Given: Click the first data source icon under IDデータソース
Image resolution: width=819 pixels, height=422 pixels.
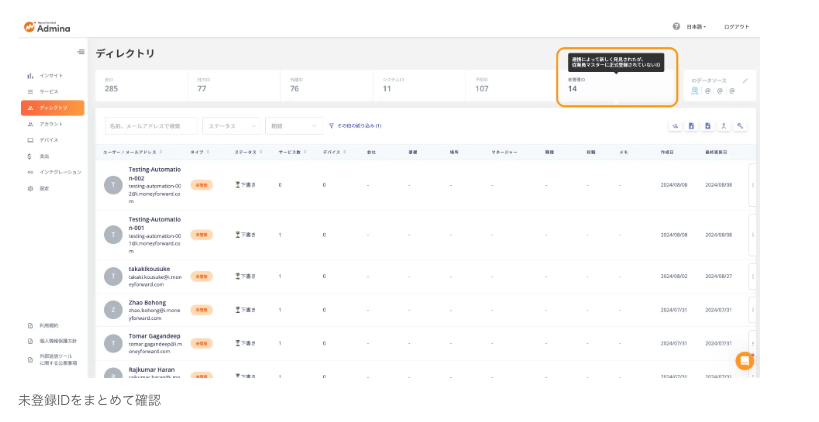Looking at the screenshot, I should 695,91.
